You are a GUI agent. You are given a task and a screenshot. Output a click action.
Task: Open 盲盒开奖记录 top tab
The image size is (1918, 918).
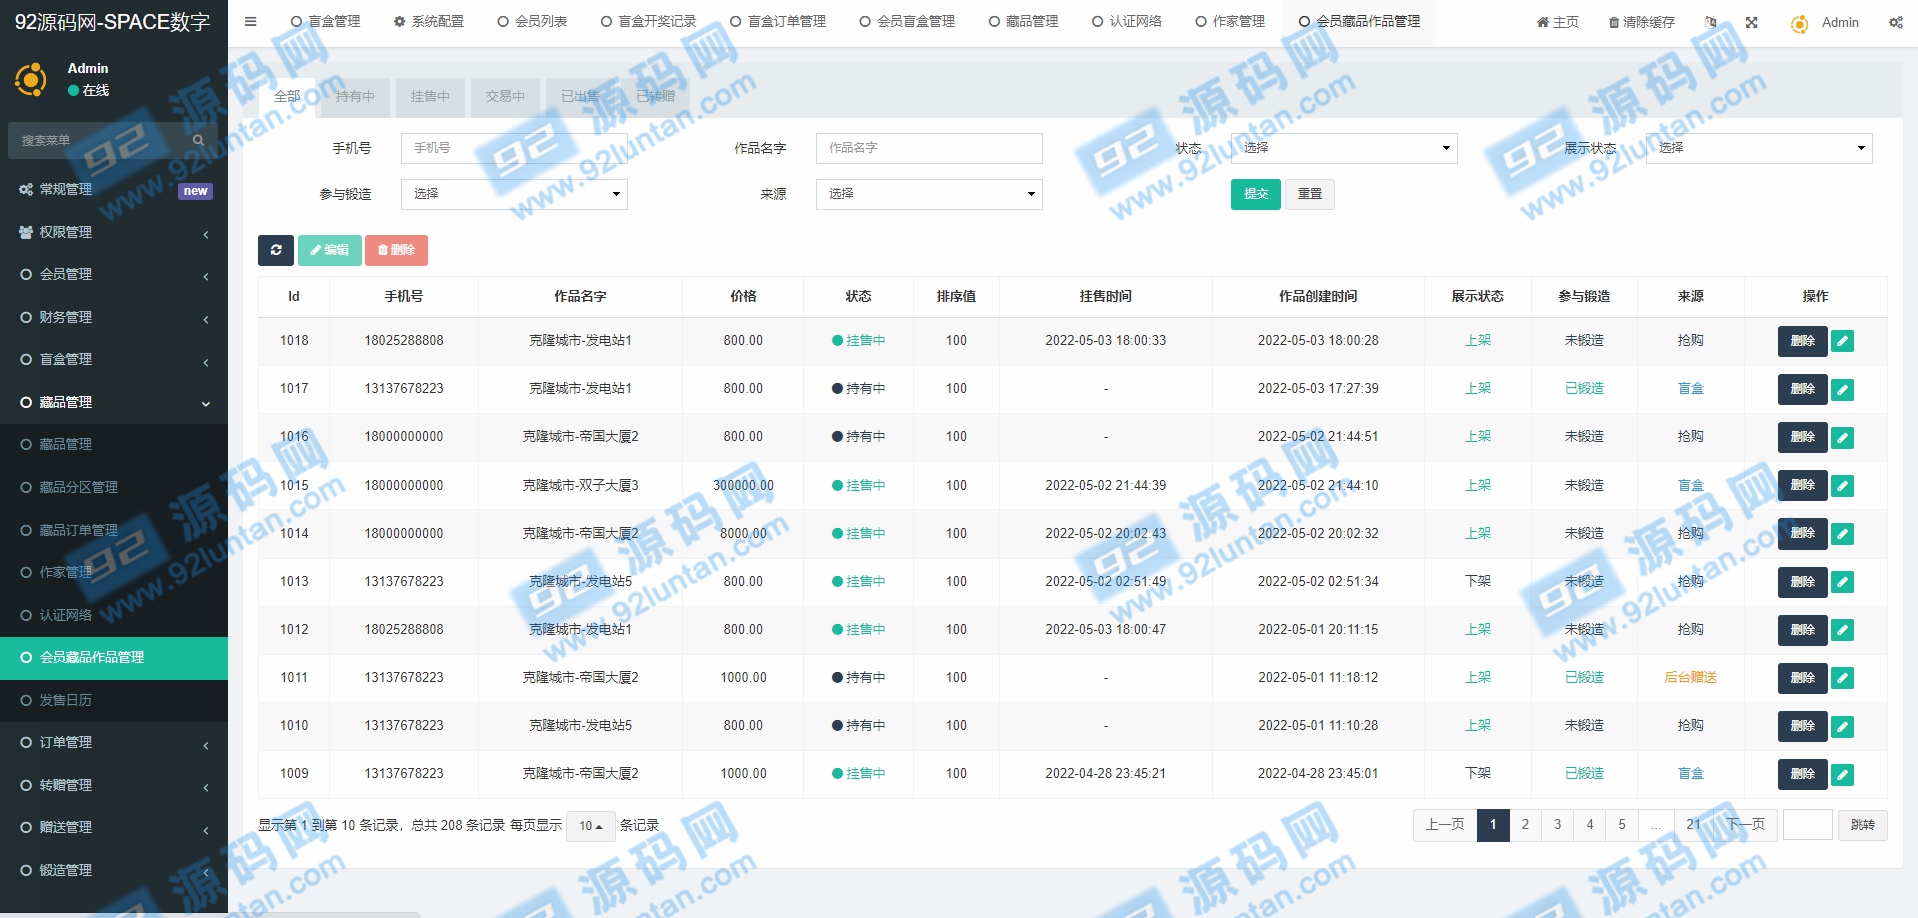[648, 21]
